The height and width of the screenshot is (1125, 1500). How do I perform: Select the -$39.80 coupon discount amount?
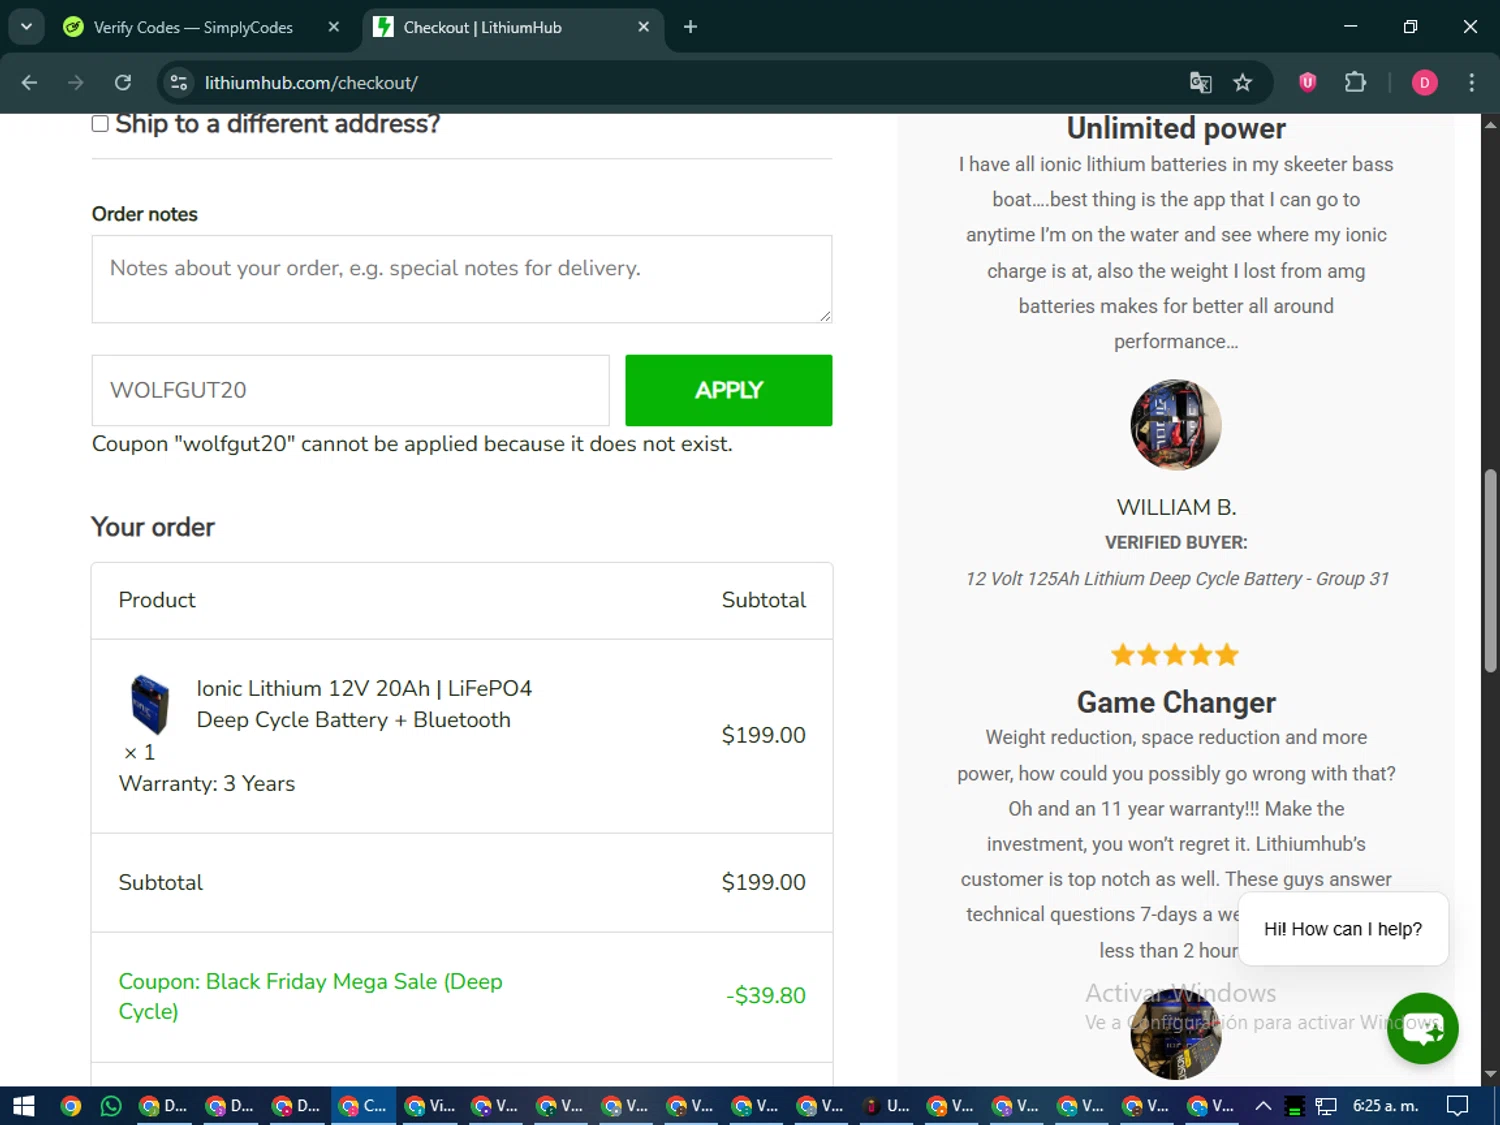(765, 996)
